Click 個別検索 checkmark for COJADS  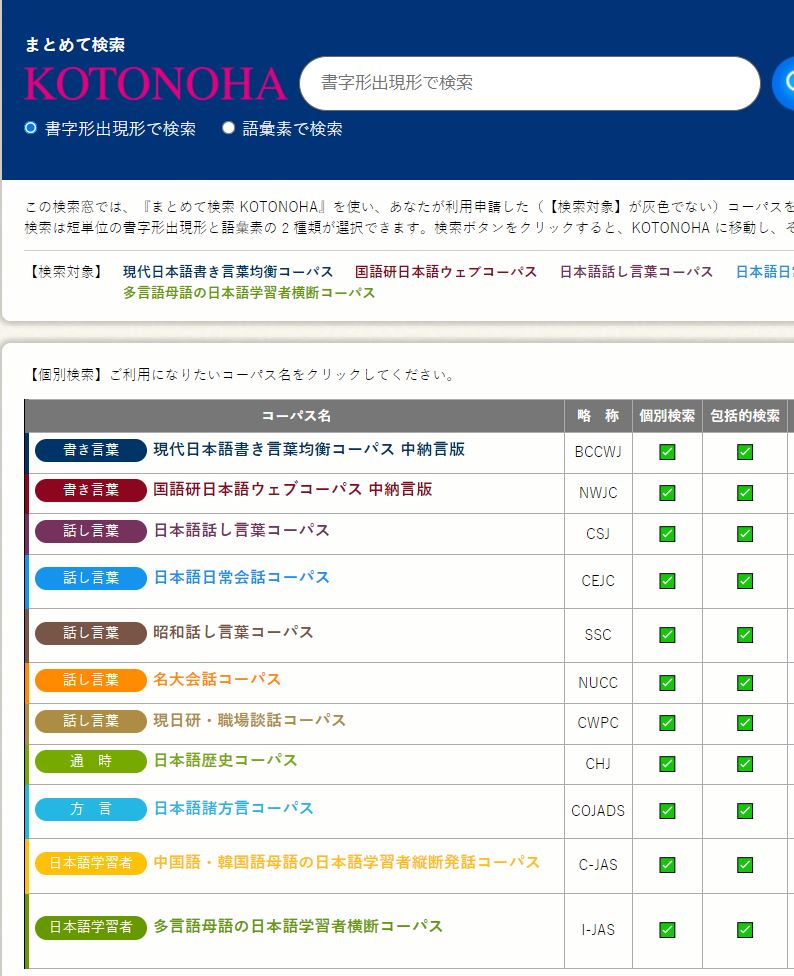(667, 811)
